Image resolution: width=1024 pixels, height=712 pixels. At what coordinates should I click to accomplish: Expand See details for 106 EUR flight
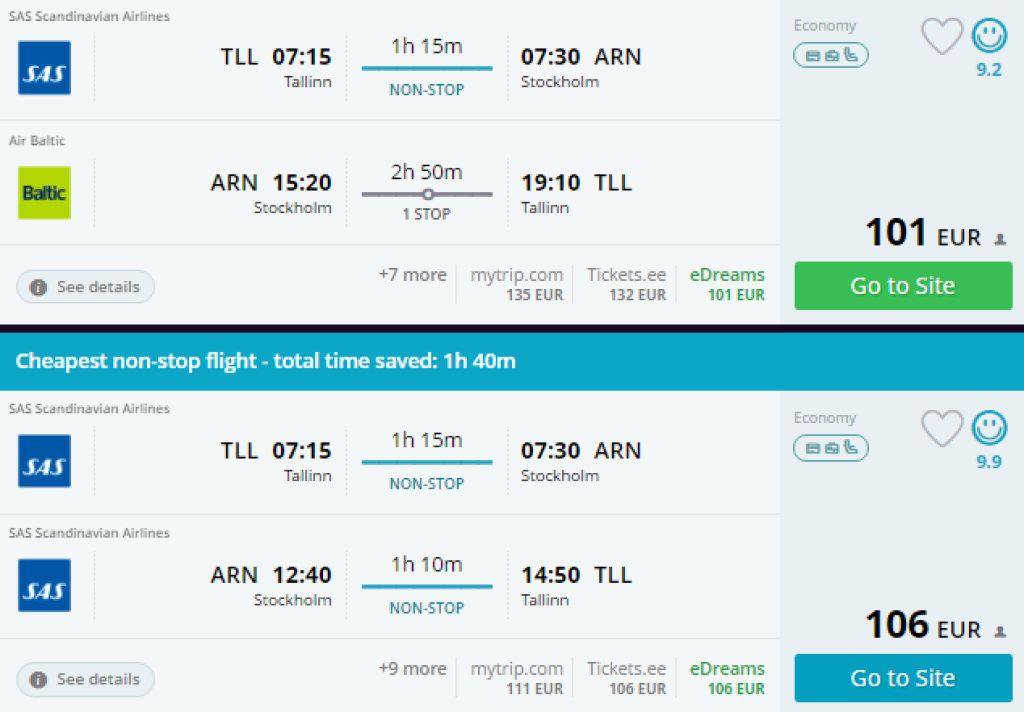tap(86, 680)
